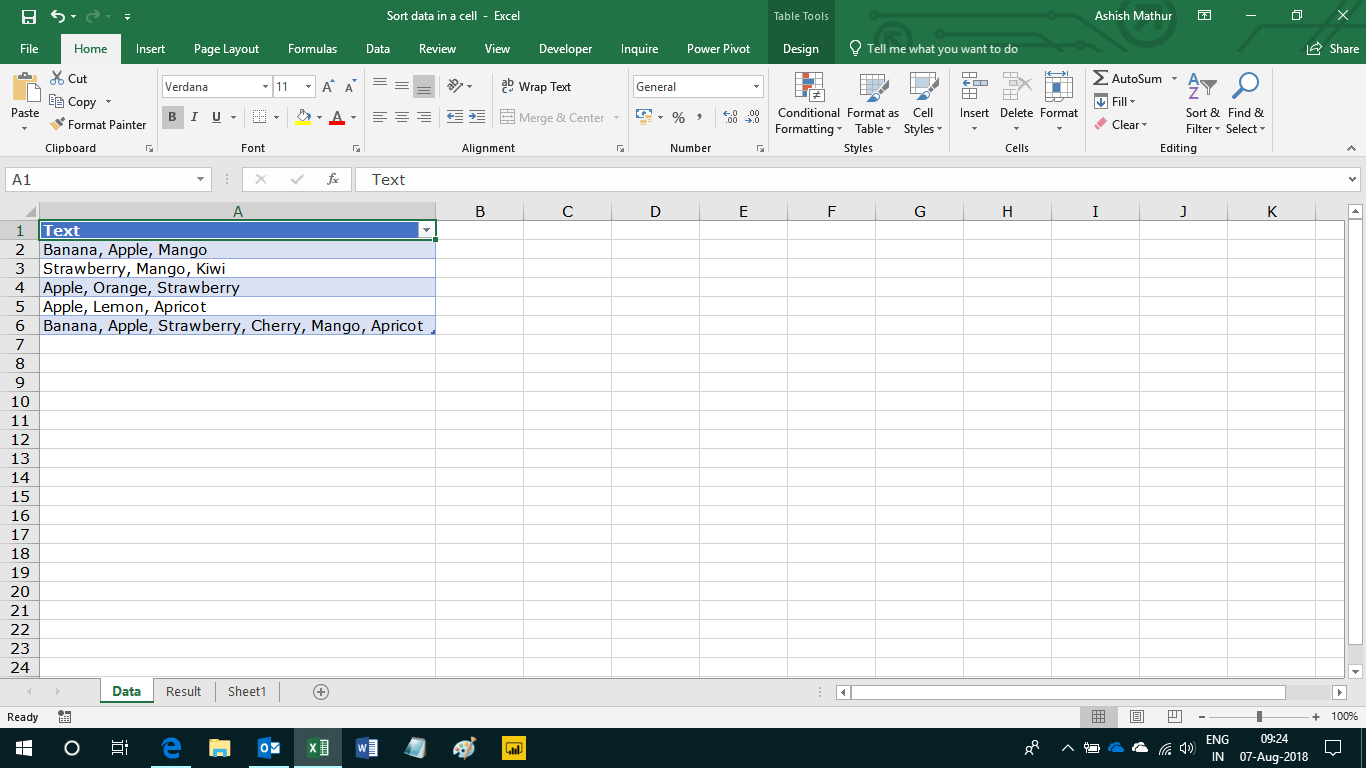Open the font name dropdown
The image size is (1366, 768).
[x=266, y=86]
